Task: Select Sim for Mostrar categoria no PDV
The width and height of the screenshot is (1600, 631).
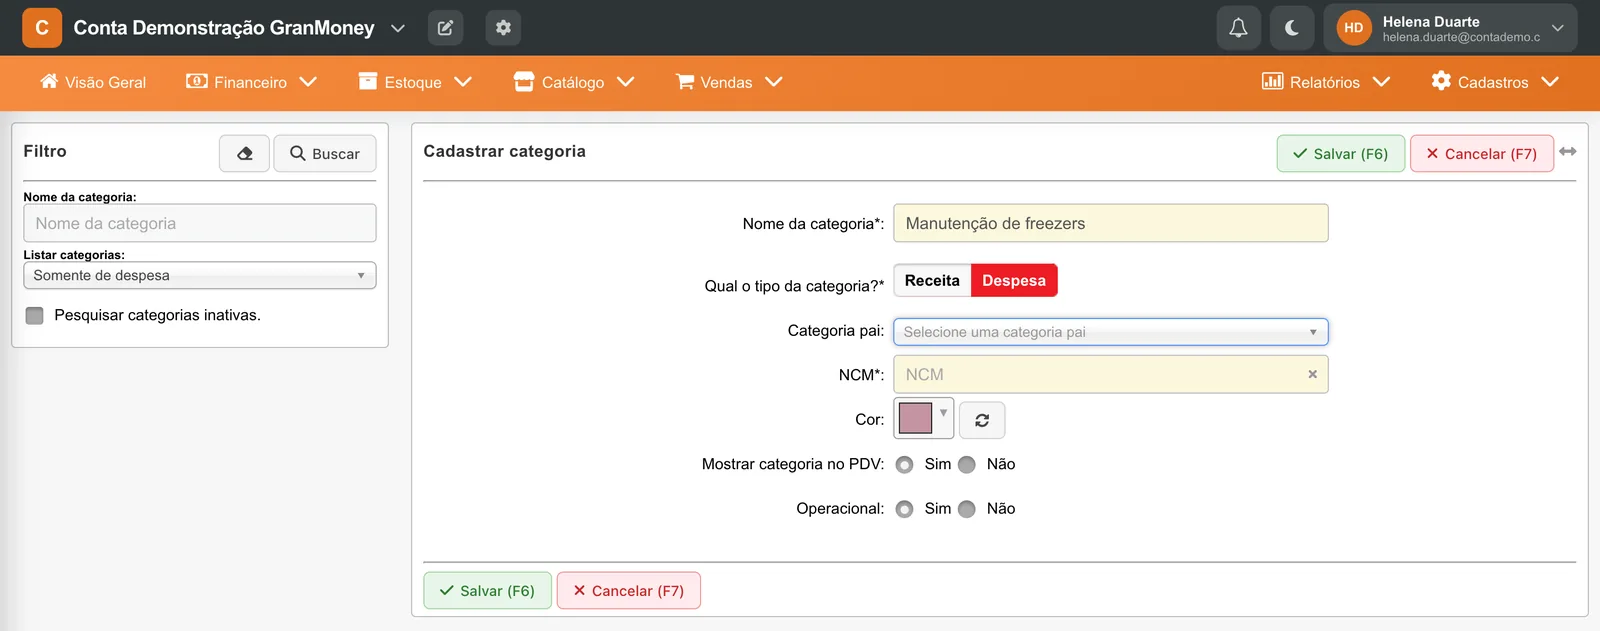Action: click(905, 465)
